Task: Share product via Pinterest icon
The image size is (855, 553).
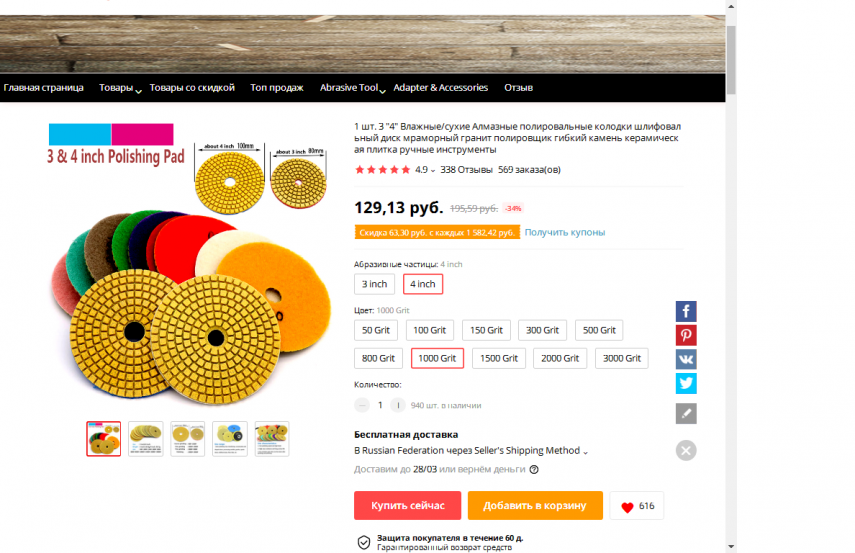Action: (x=686, y=335)
